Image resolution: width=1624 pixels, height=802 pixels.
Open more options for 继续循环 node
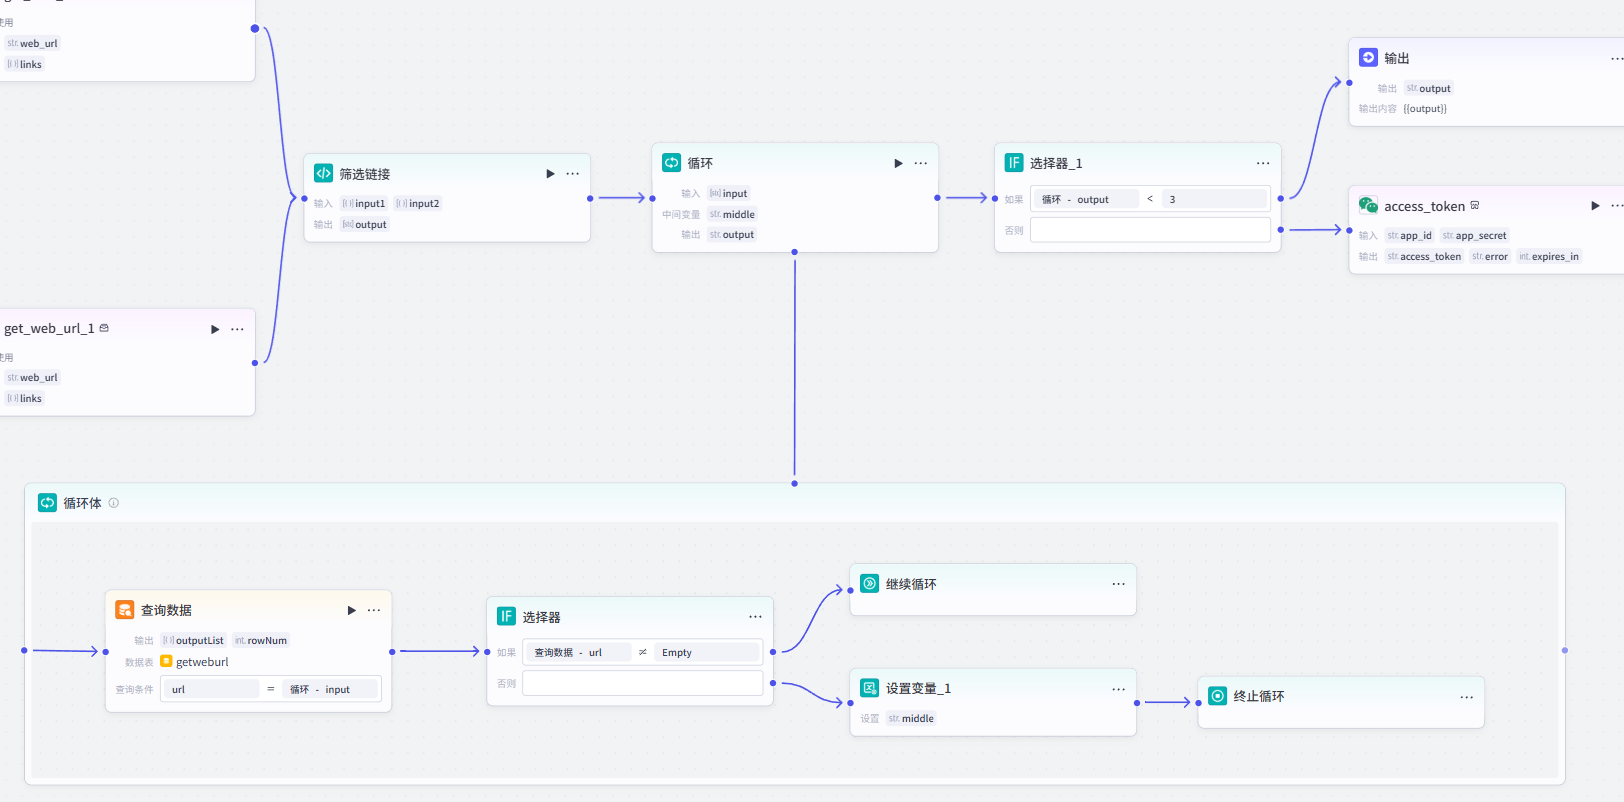tap(1118, 584)
